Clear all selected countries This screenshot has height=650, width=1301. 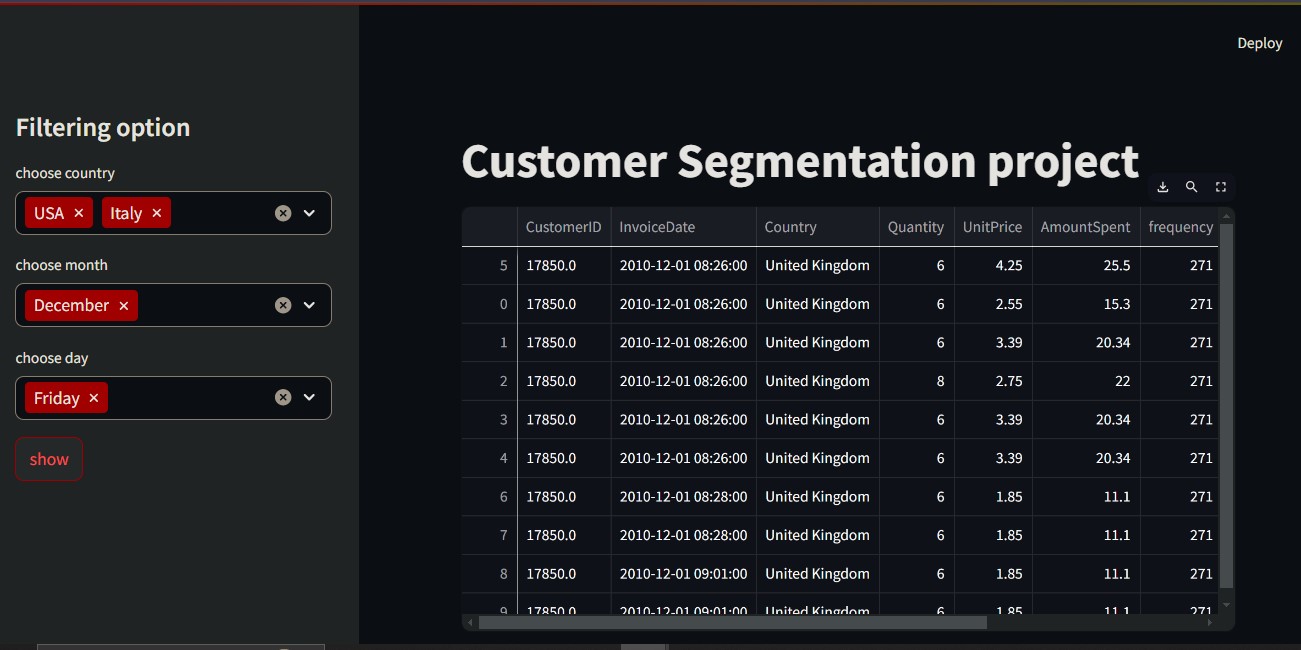tap(283, 213)
